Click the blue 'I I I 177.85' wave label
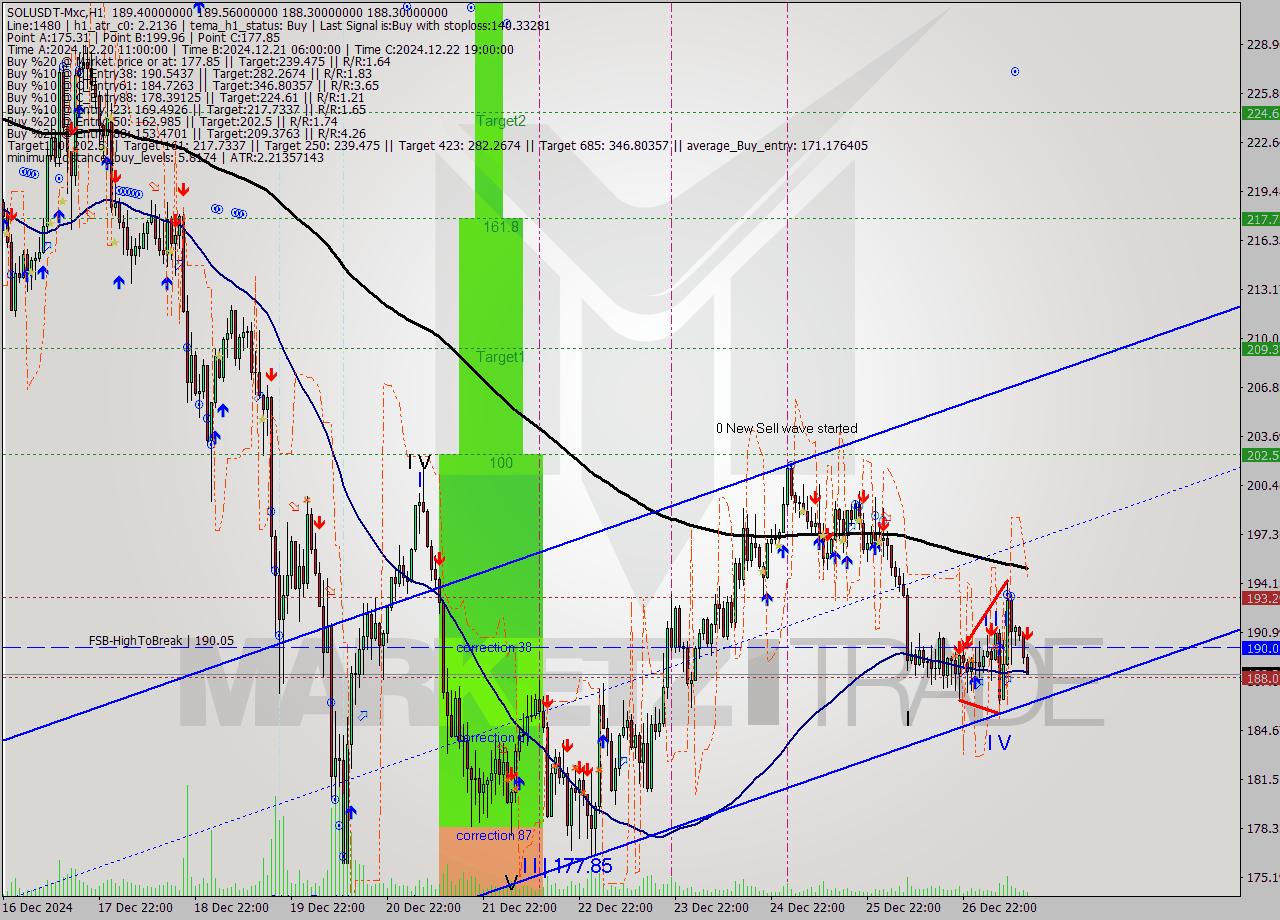The width and height of the screenshot is (1280, 920). tap(566, 866)
